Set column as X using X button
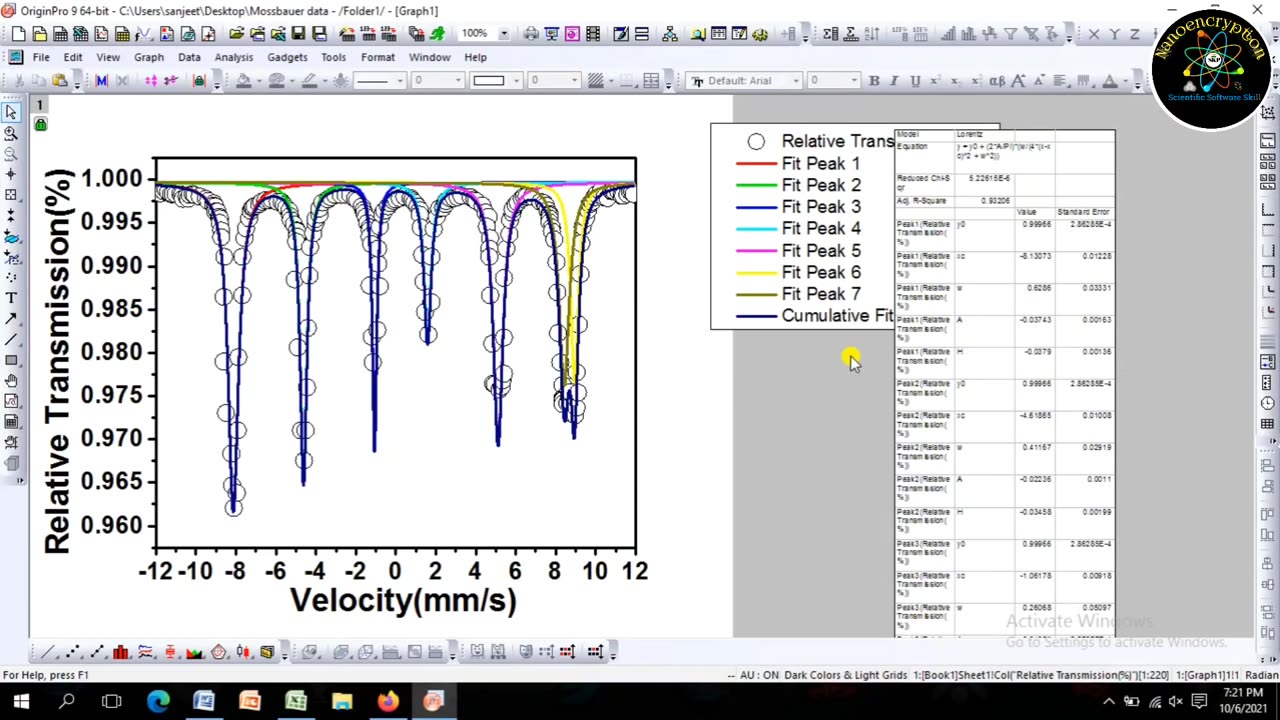The image size is (1280, 720). pyautogui.click(x=1094, y=34)
